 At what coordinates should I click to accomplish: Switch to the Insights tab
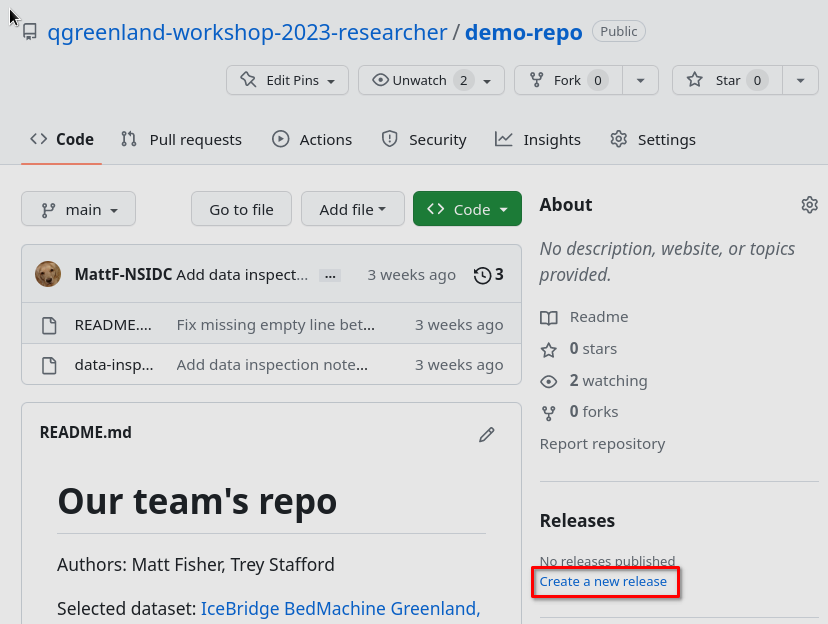click(538, 139)
